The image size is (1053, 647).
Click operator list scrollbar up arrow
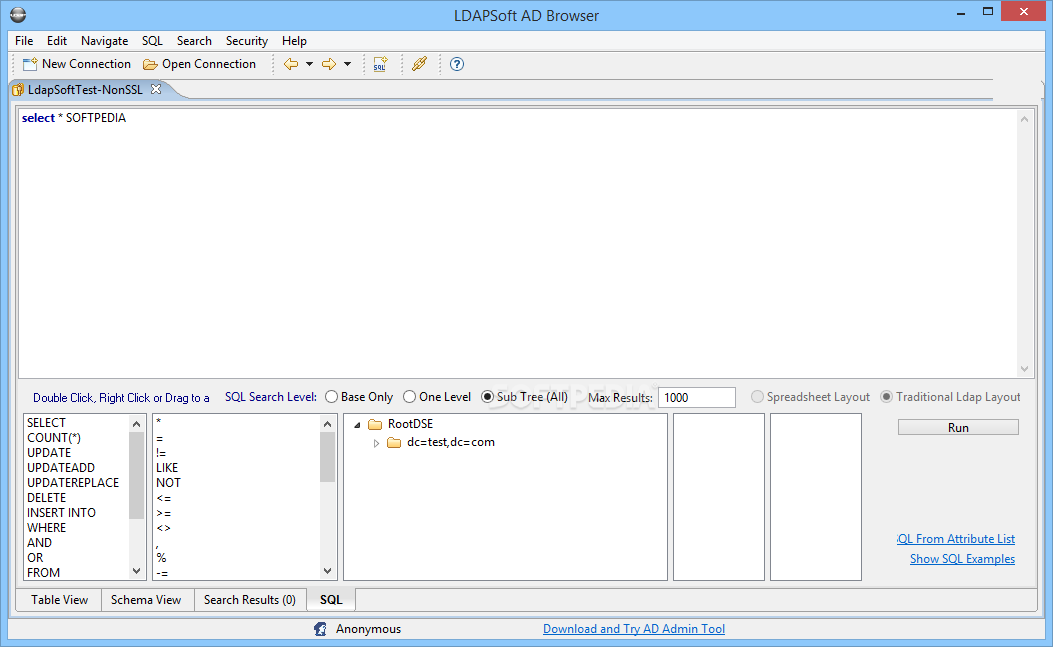click(327, 424)
